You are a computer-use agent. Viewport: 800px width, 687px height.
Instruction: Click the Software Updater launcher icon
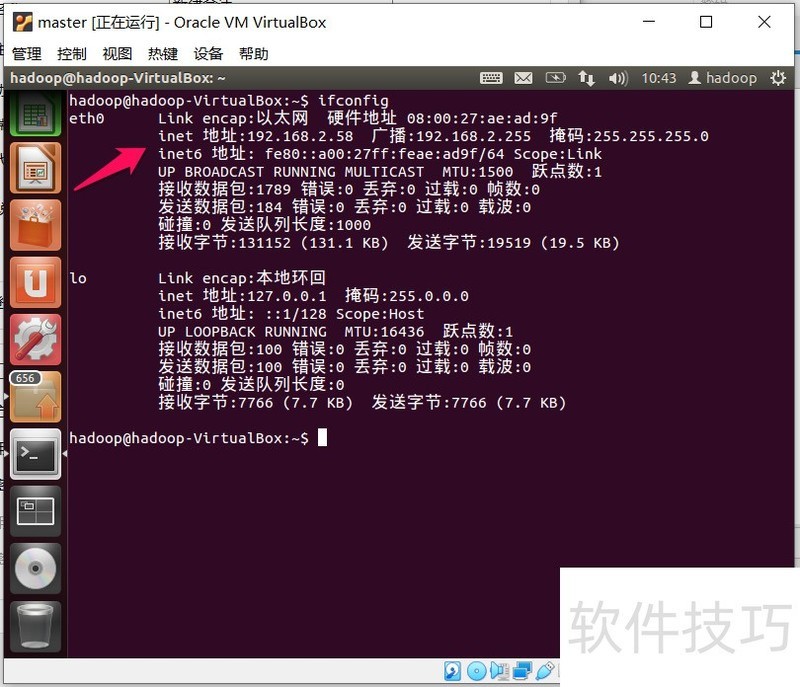[x=35, y=397]
